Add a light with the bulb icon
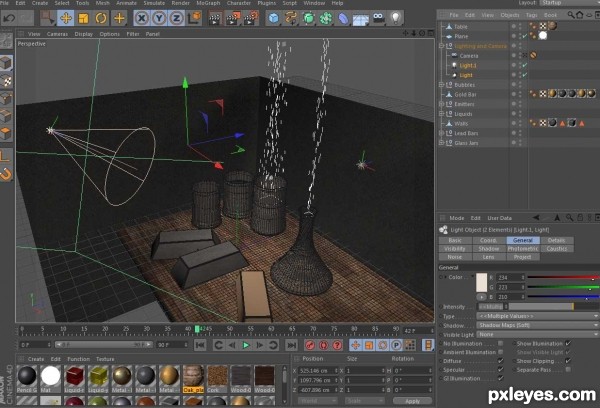Image resolution: width=600 pixels, height=408 pixels. point(396,18)
